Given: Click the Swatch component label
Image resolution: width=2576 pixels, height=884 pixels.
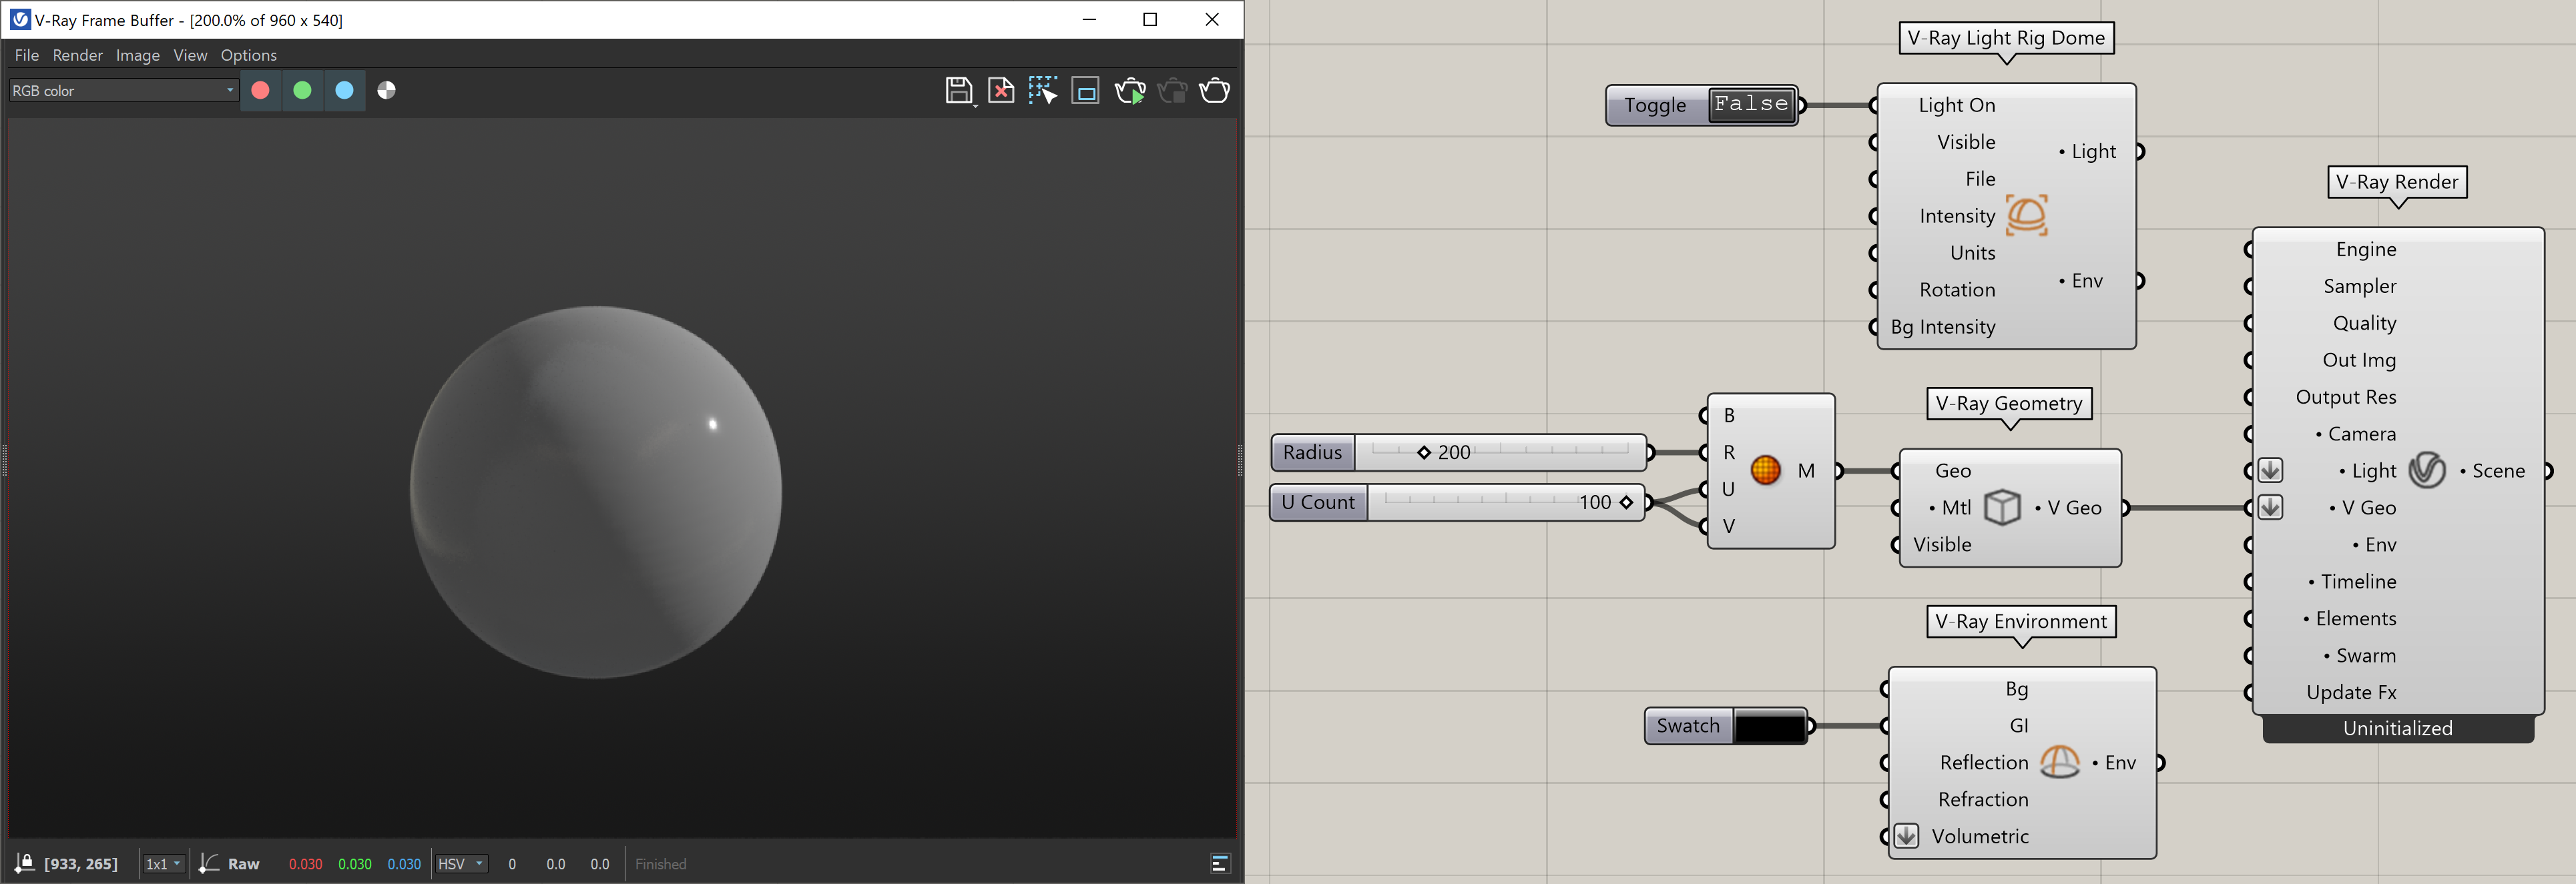Looking at the screenshot, I should (1688, 726).
